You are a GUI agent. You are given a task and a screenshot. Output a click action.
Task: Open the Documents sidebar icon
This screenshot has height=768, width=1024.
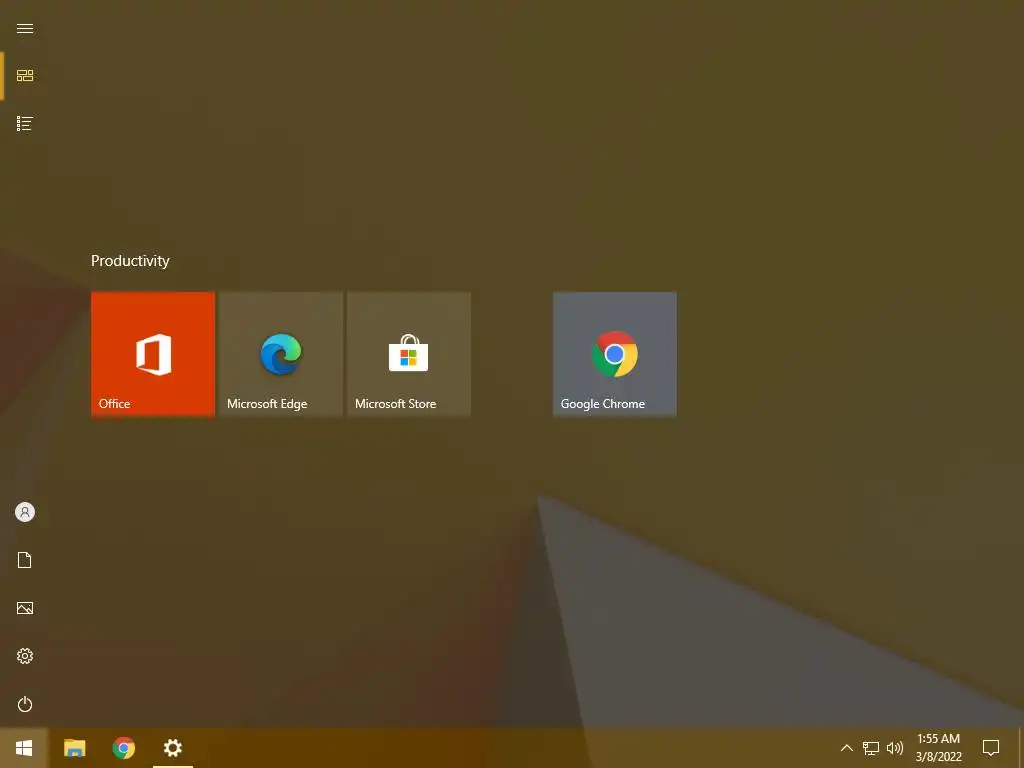click(25, 560)
